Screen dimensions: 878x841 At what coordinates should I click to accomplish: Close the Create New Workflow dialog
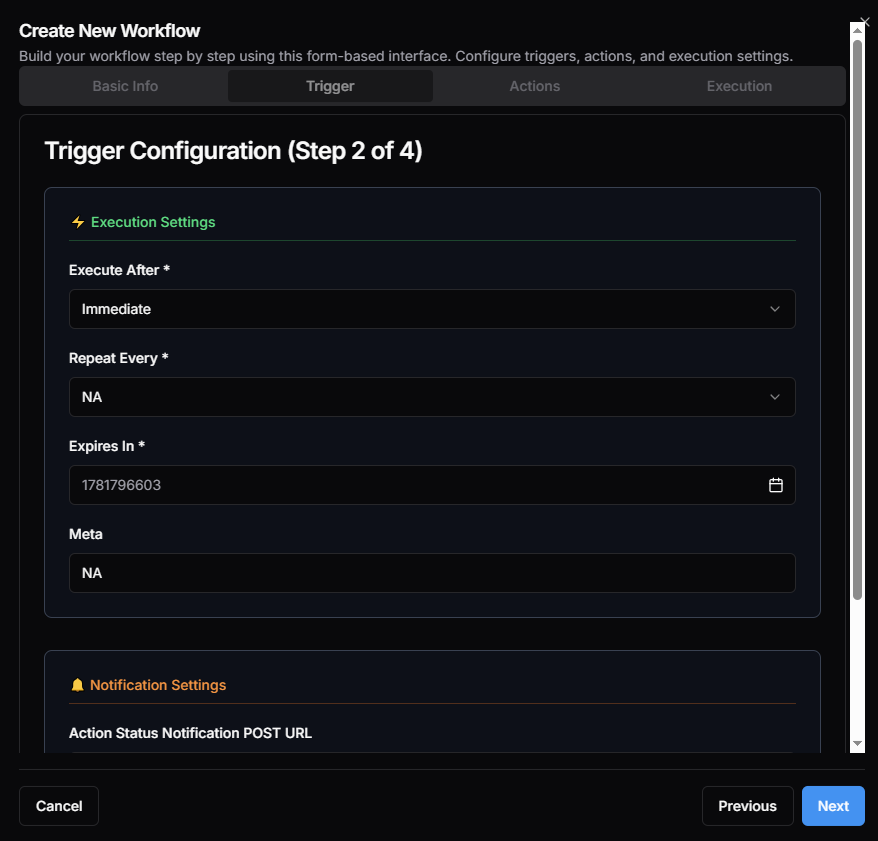[864, 20]
